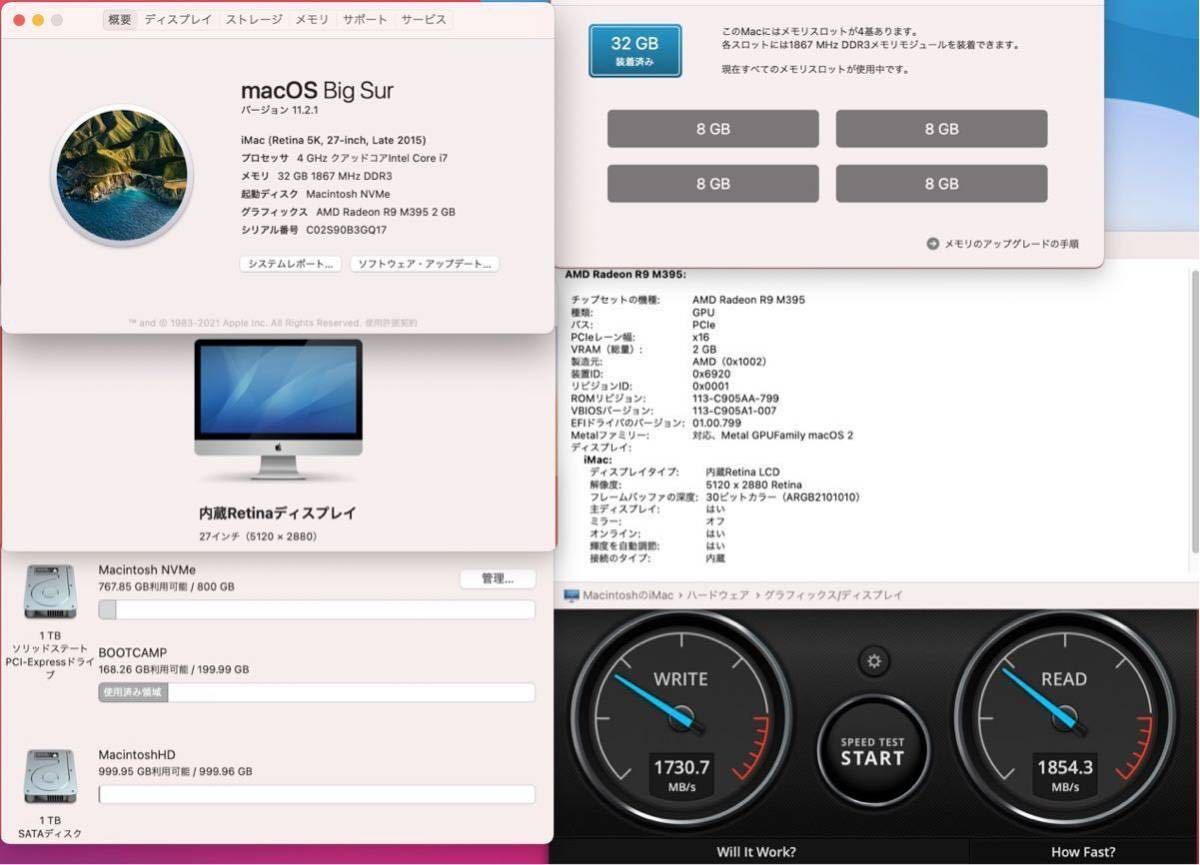This screenshot has height=865, width=1200.
Task: Open the メモリのアップグレードの手順 link
Action: point(1011,243)
